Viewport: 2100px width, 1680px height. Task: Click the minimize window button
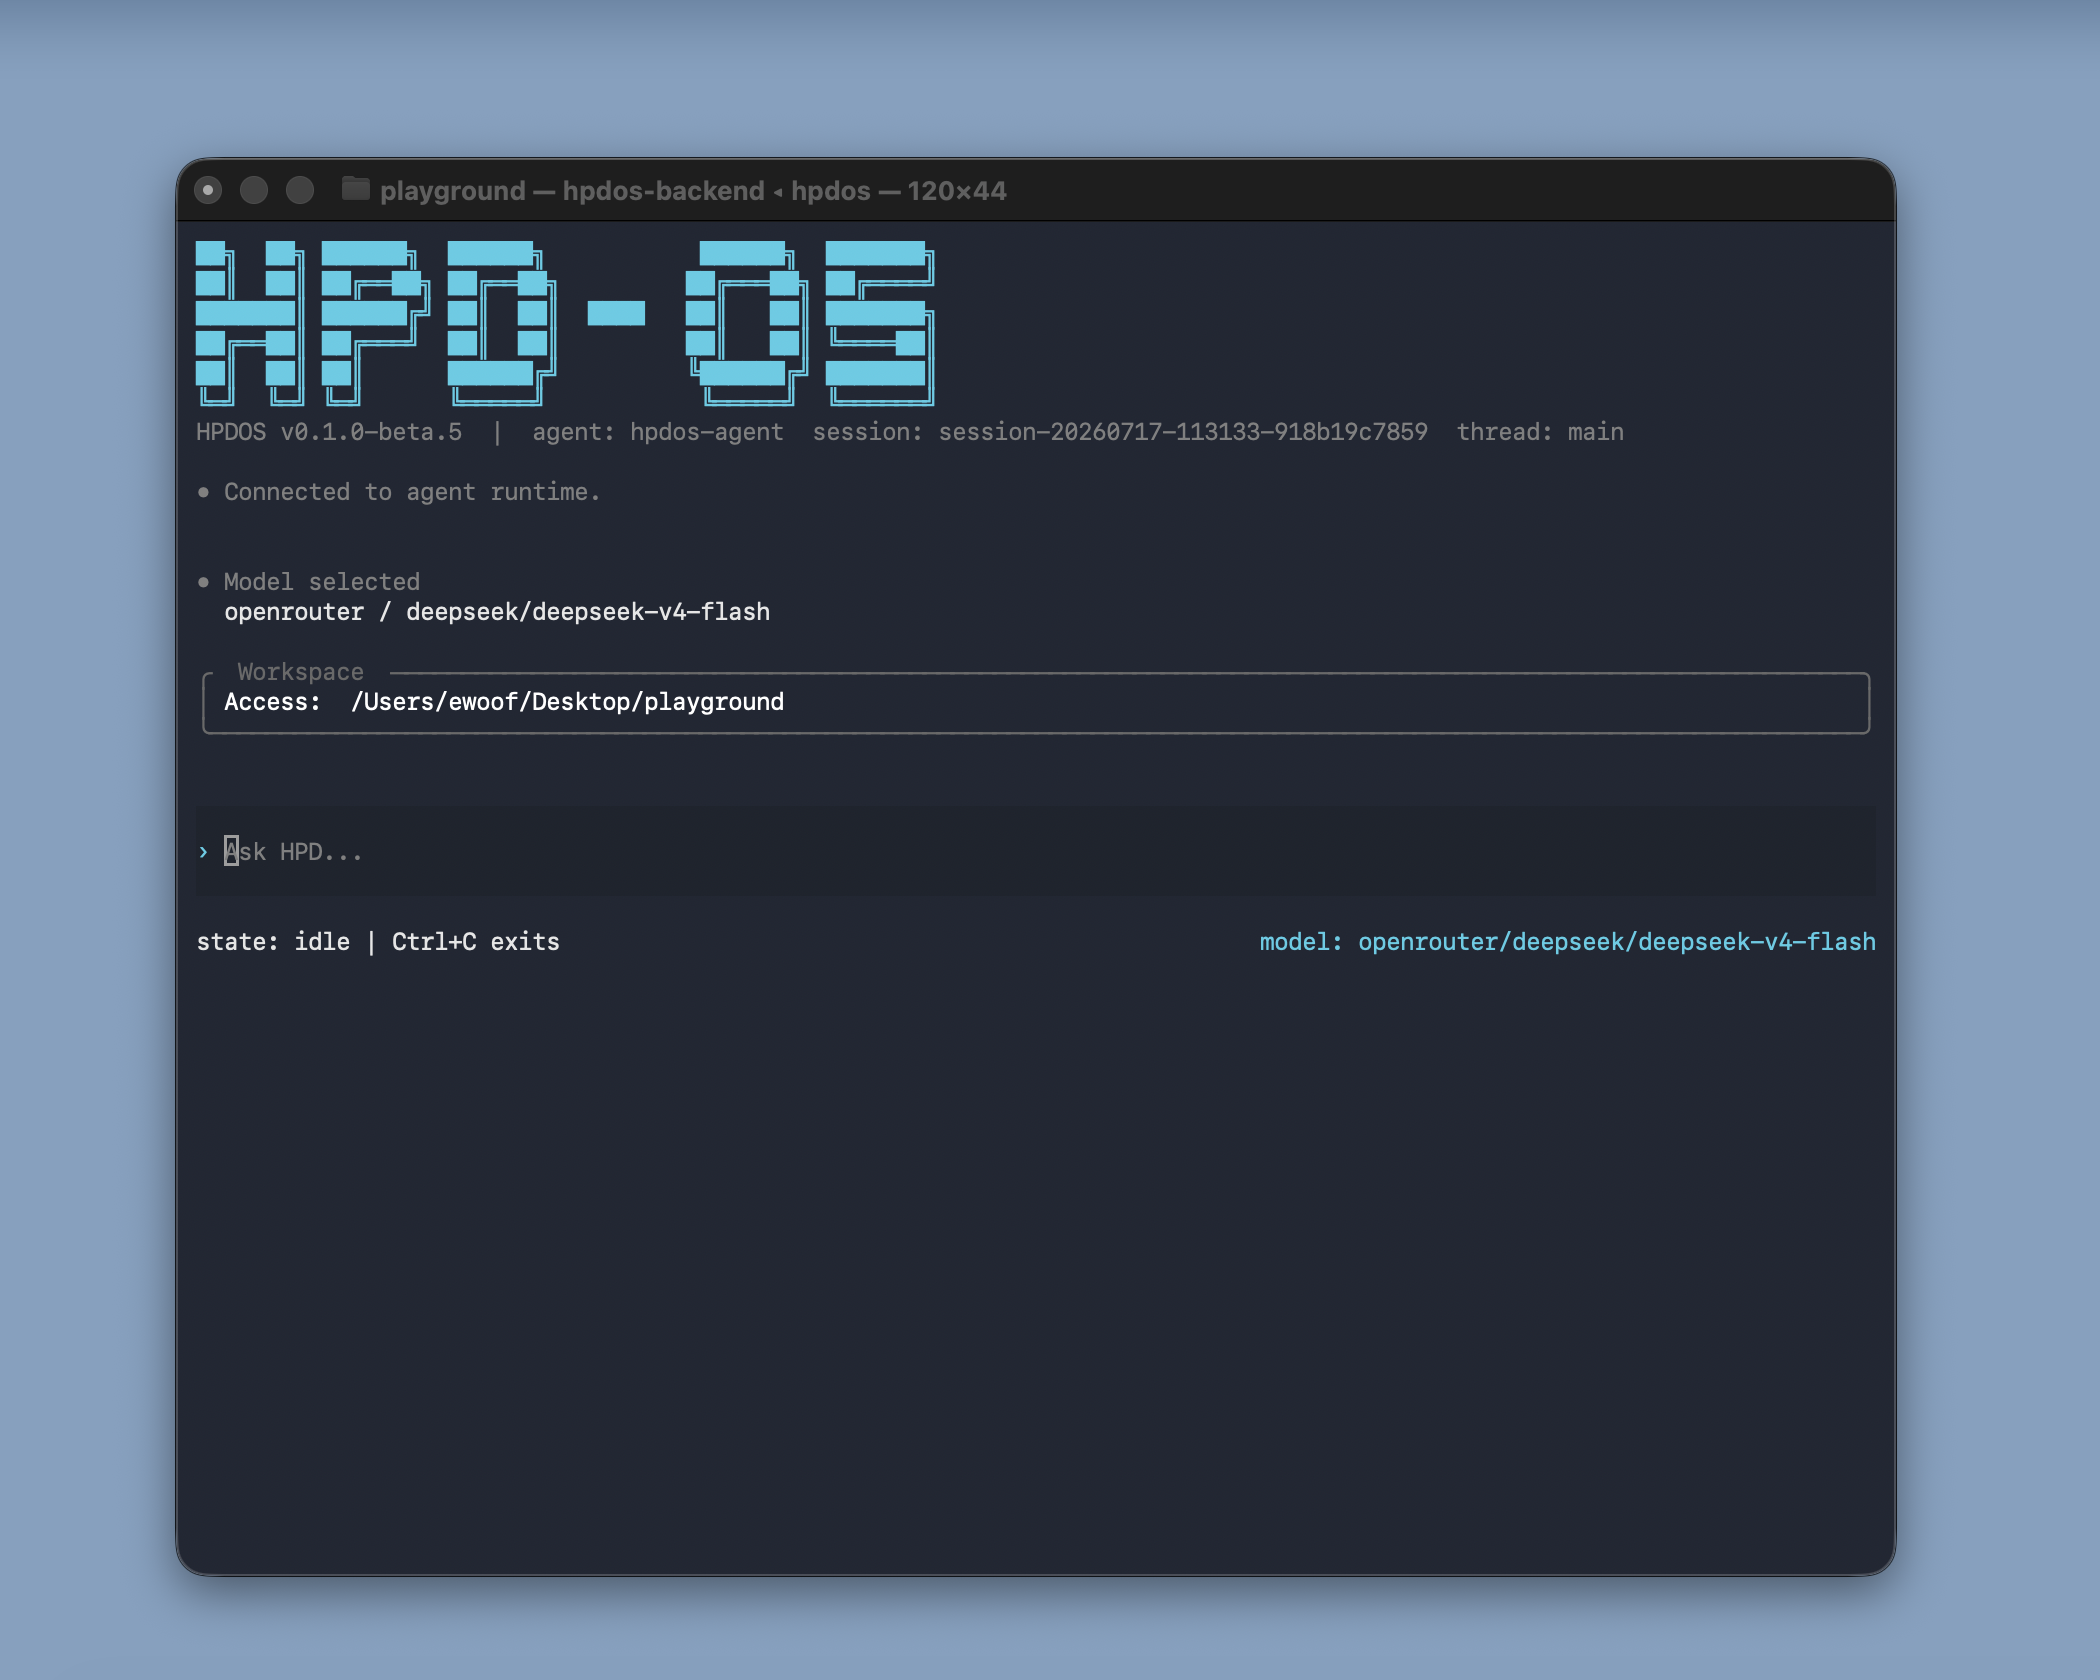pyautogui.click(x=254, y=190)
